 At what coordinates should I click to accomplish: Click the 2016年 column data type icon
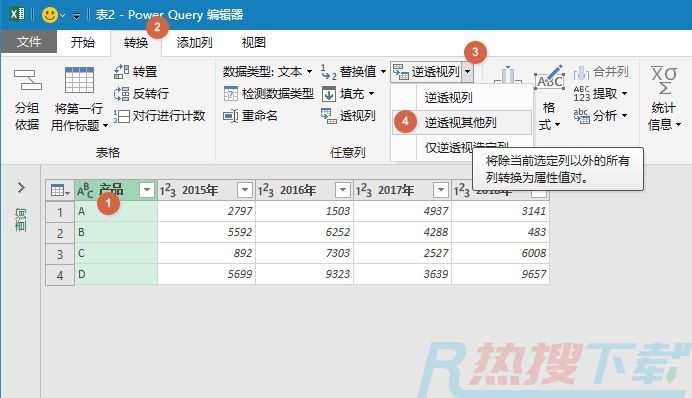point(265,191)
